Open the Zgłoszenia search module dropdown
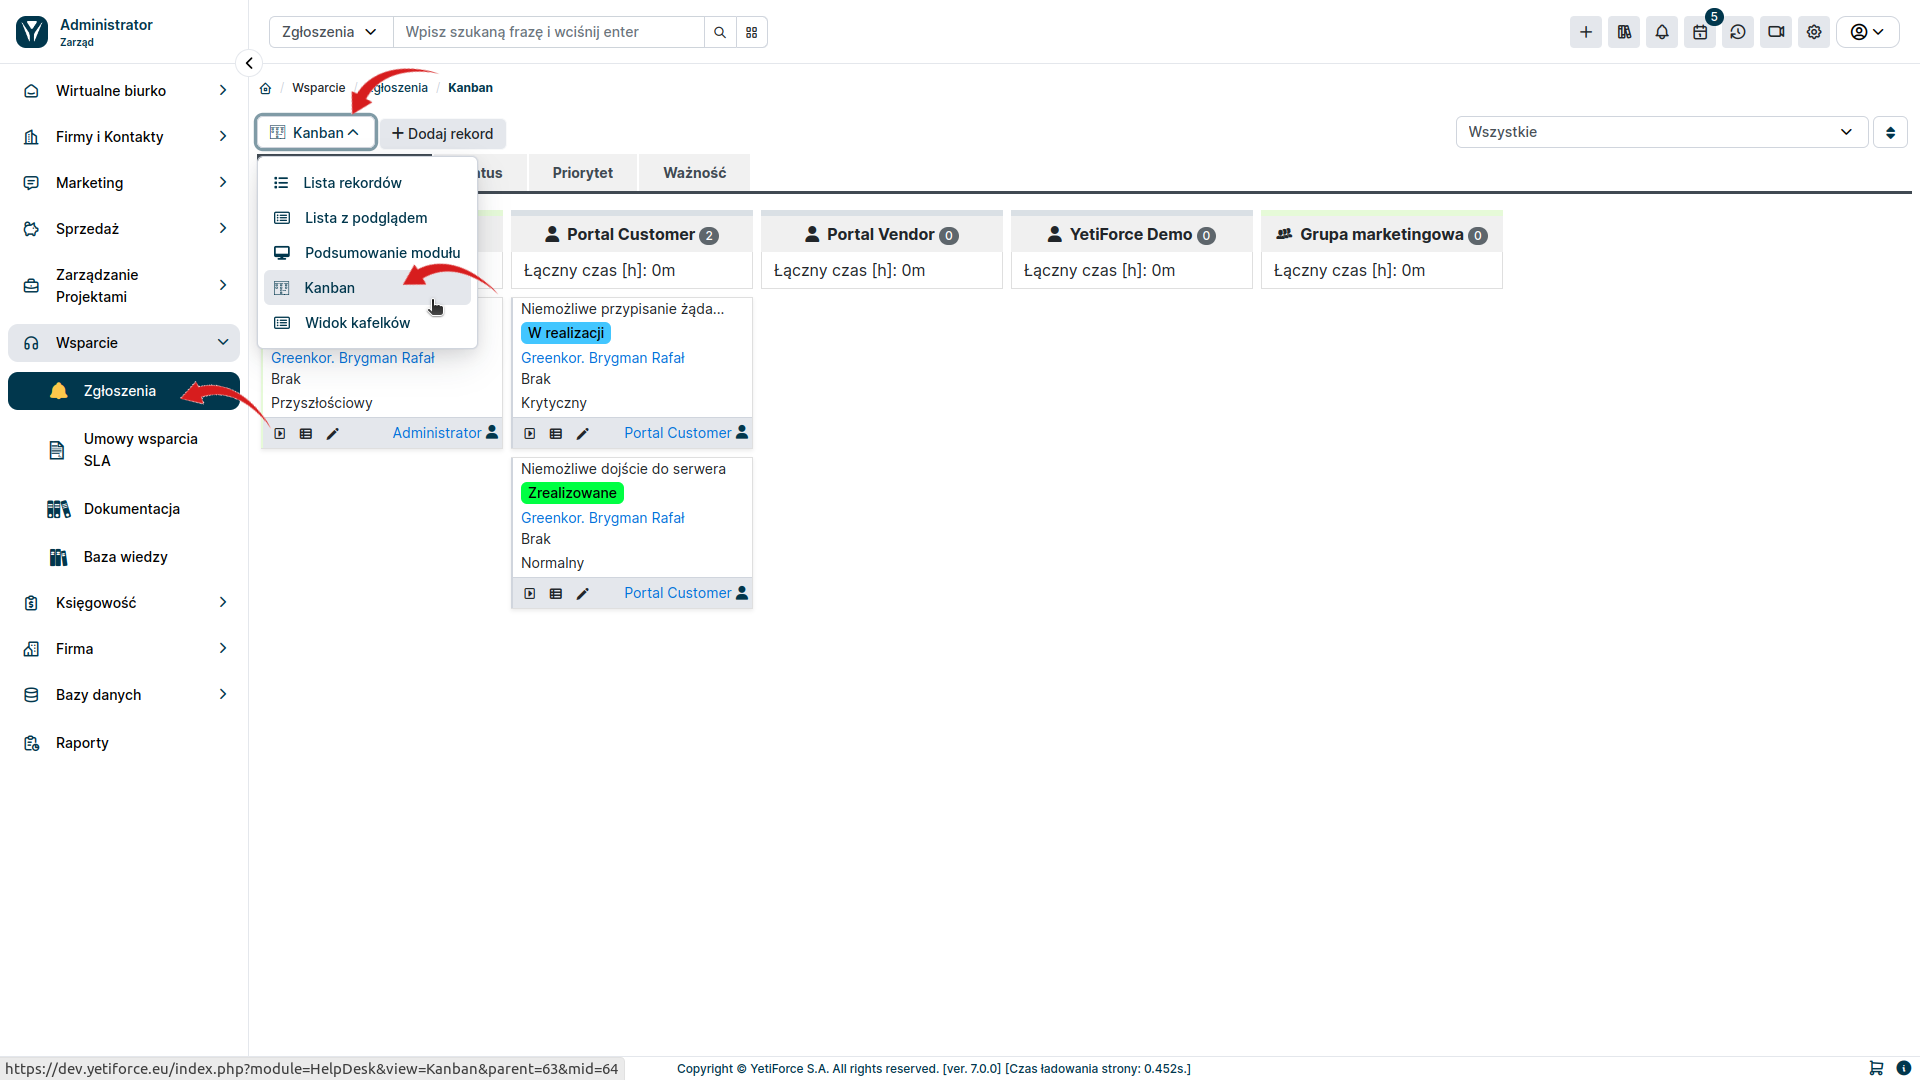This screenshot has height=1080, width=1920. tap(331, 32)
